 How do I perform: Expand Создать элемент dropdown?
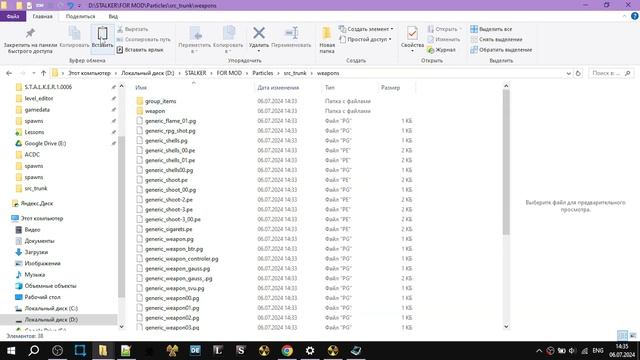[x=366, y=29]
